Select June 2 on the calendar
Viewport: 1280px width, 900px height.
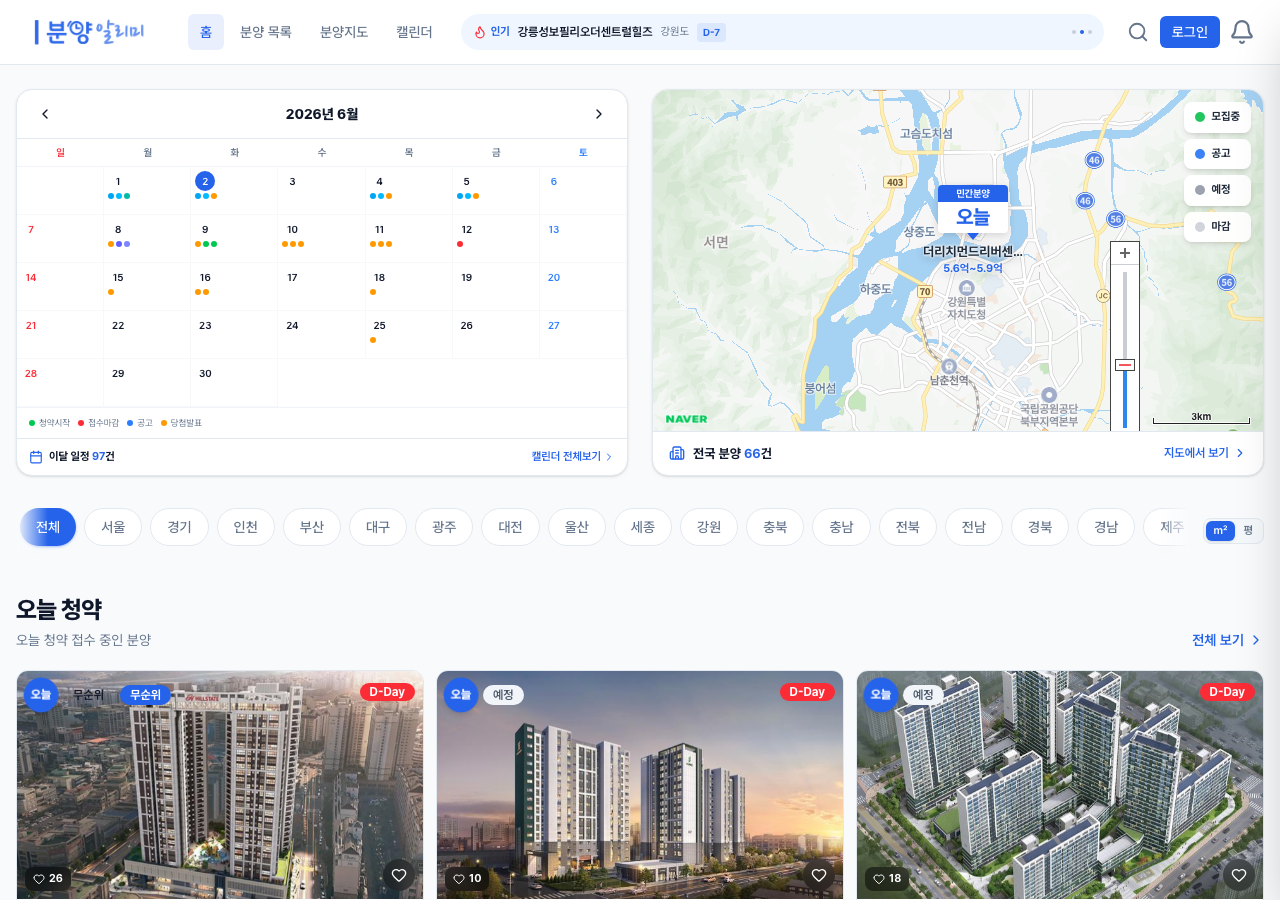pos(234,190)
